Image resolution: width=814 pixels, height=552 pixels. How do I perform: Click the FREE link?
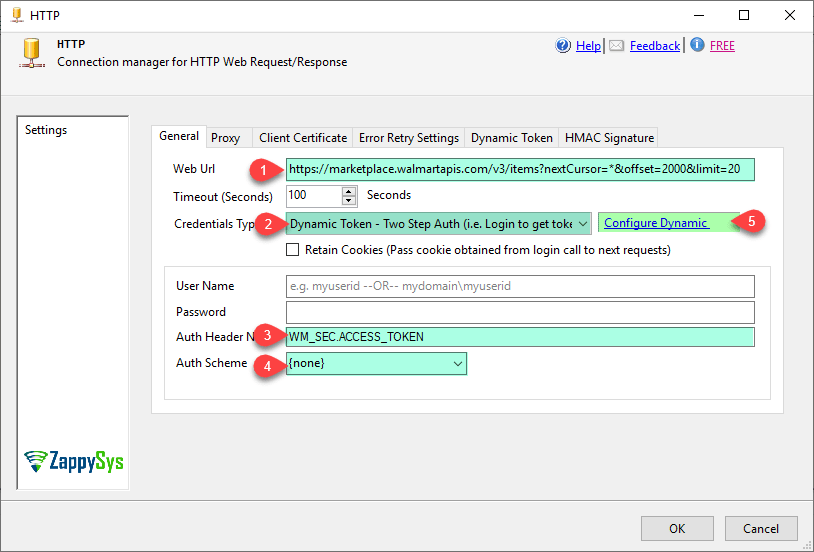722,46
